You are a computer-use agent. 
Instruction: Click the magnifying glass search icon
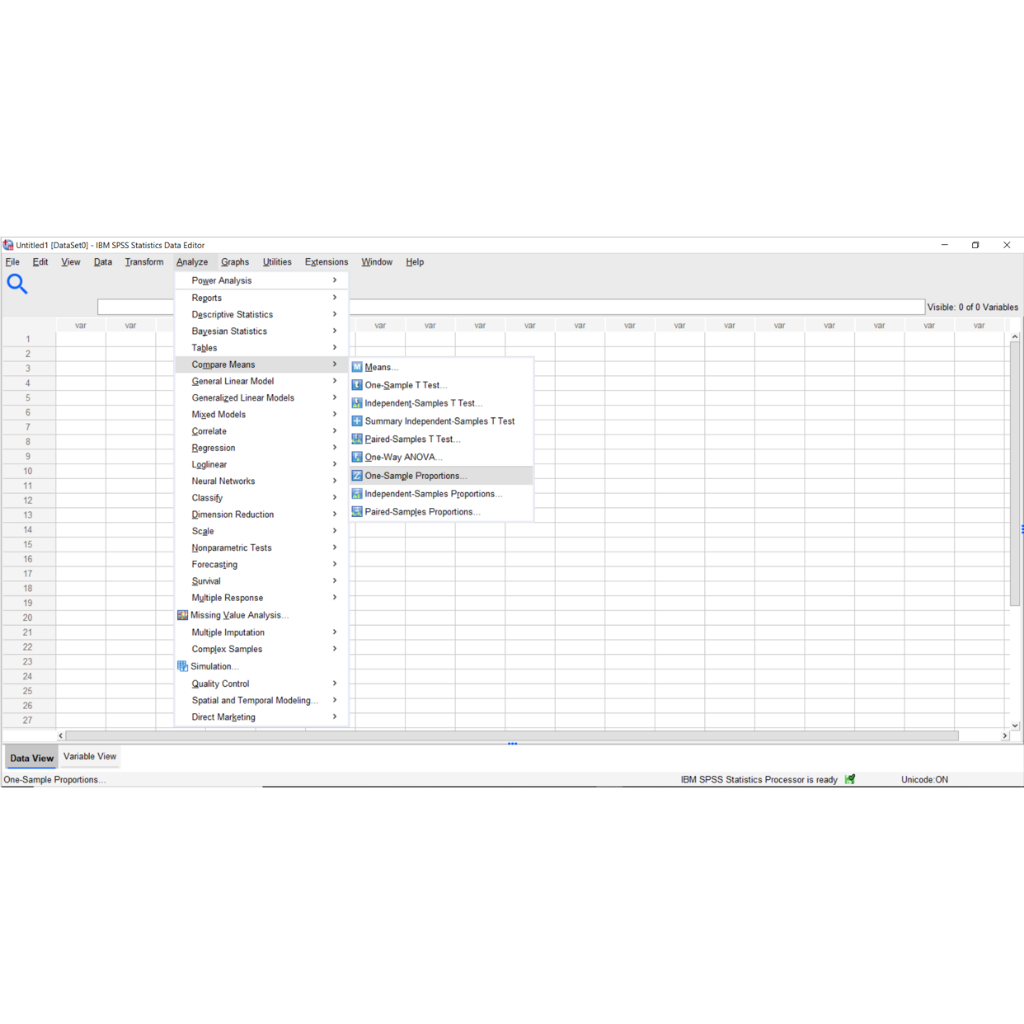tap(17, 285)
